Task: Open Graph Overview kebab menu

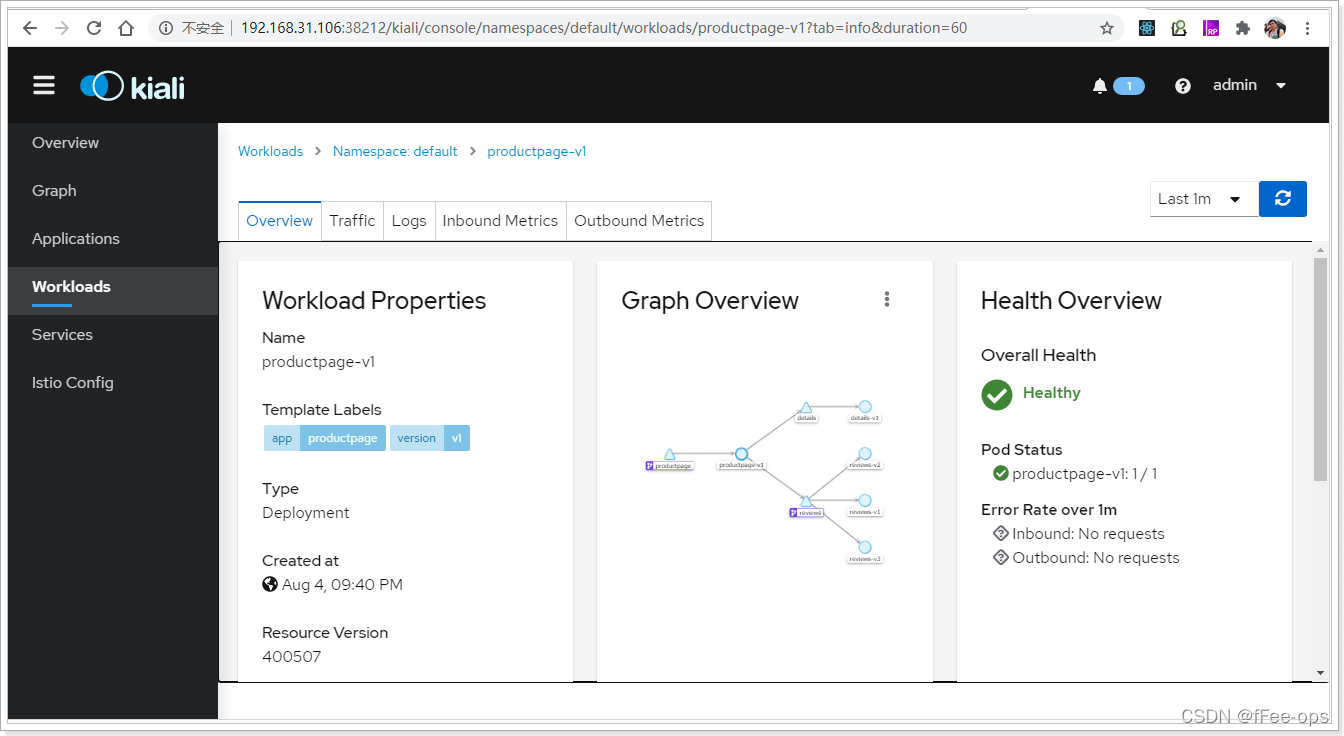Action: 887,300
